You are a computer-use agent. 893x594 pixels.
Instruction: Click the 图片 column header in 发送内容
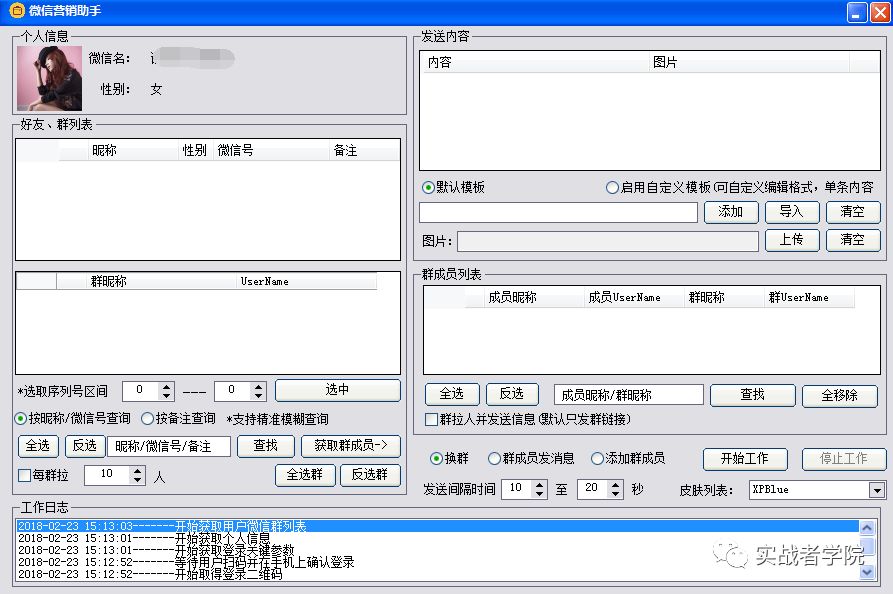click(749, 62)
